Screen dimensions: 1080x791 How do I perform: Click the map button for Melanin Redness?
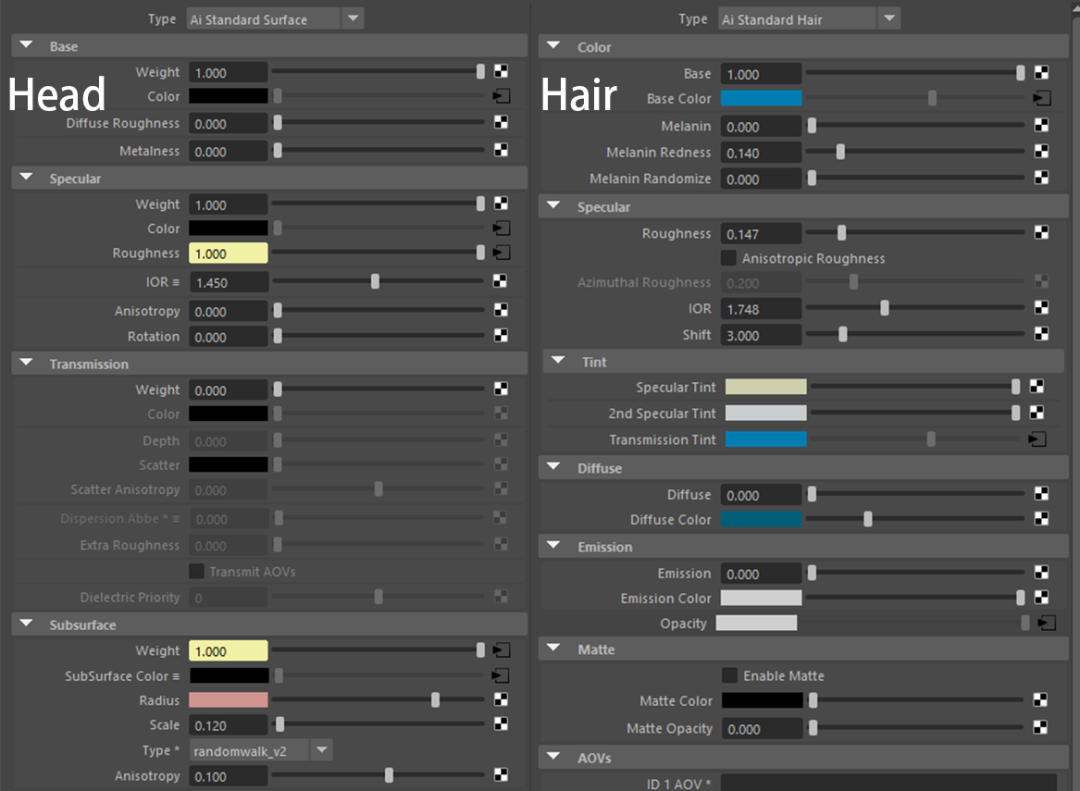(x=1041, y=151)
